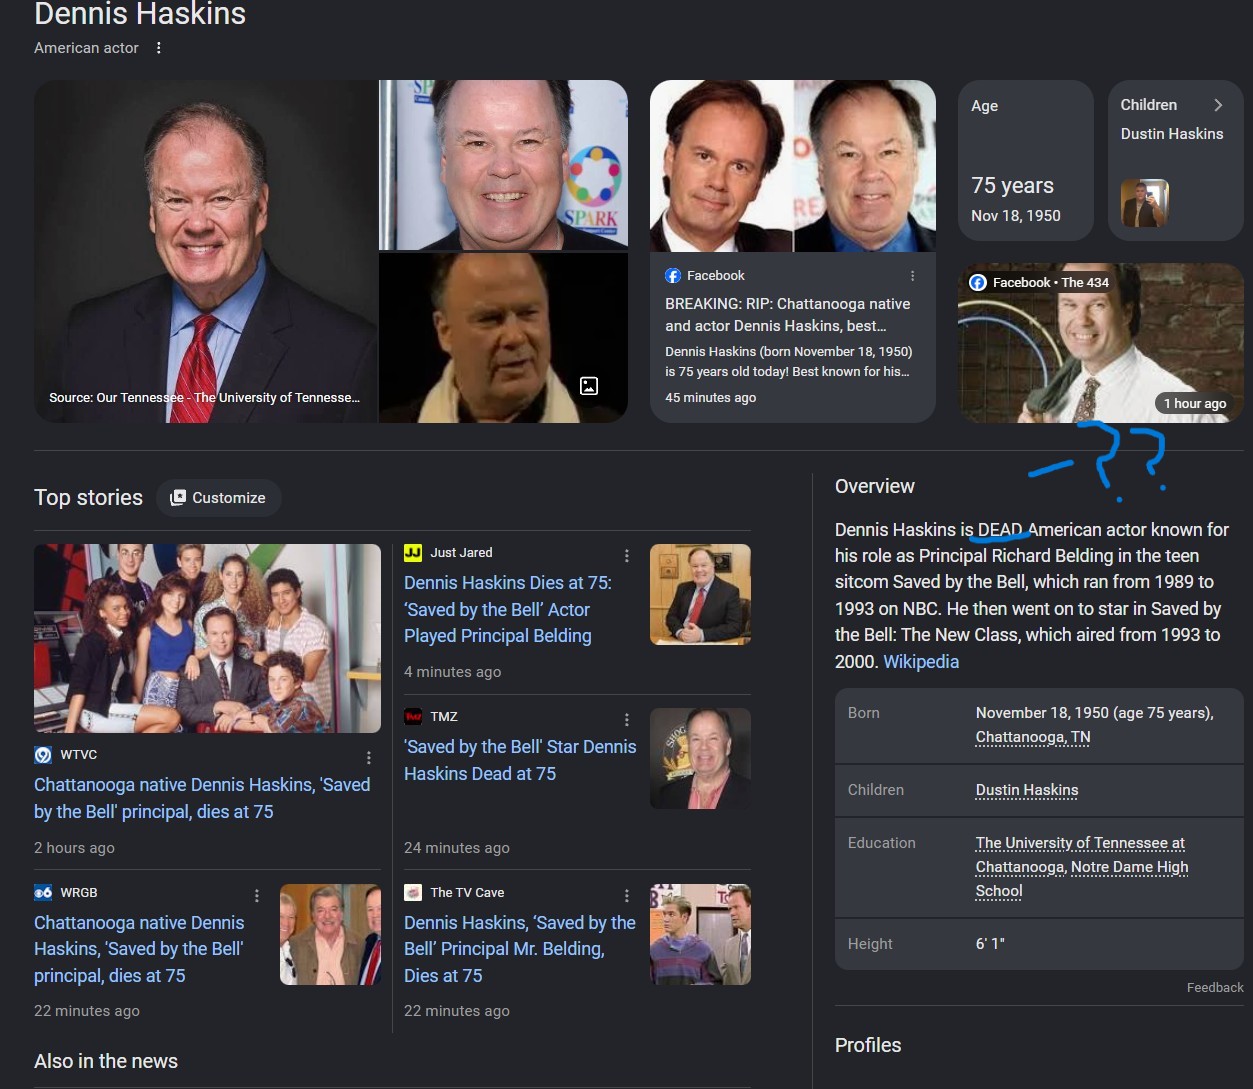The image size is (1253, 1089).
Task: Click the Profiles section heading
Action: coord(868,1045)
